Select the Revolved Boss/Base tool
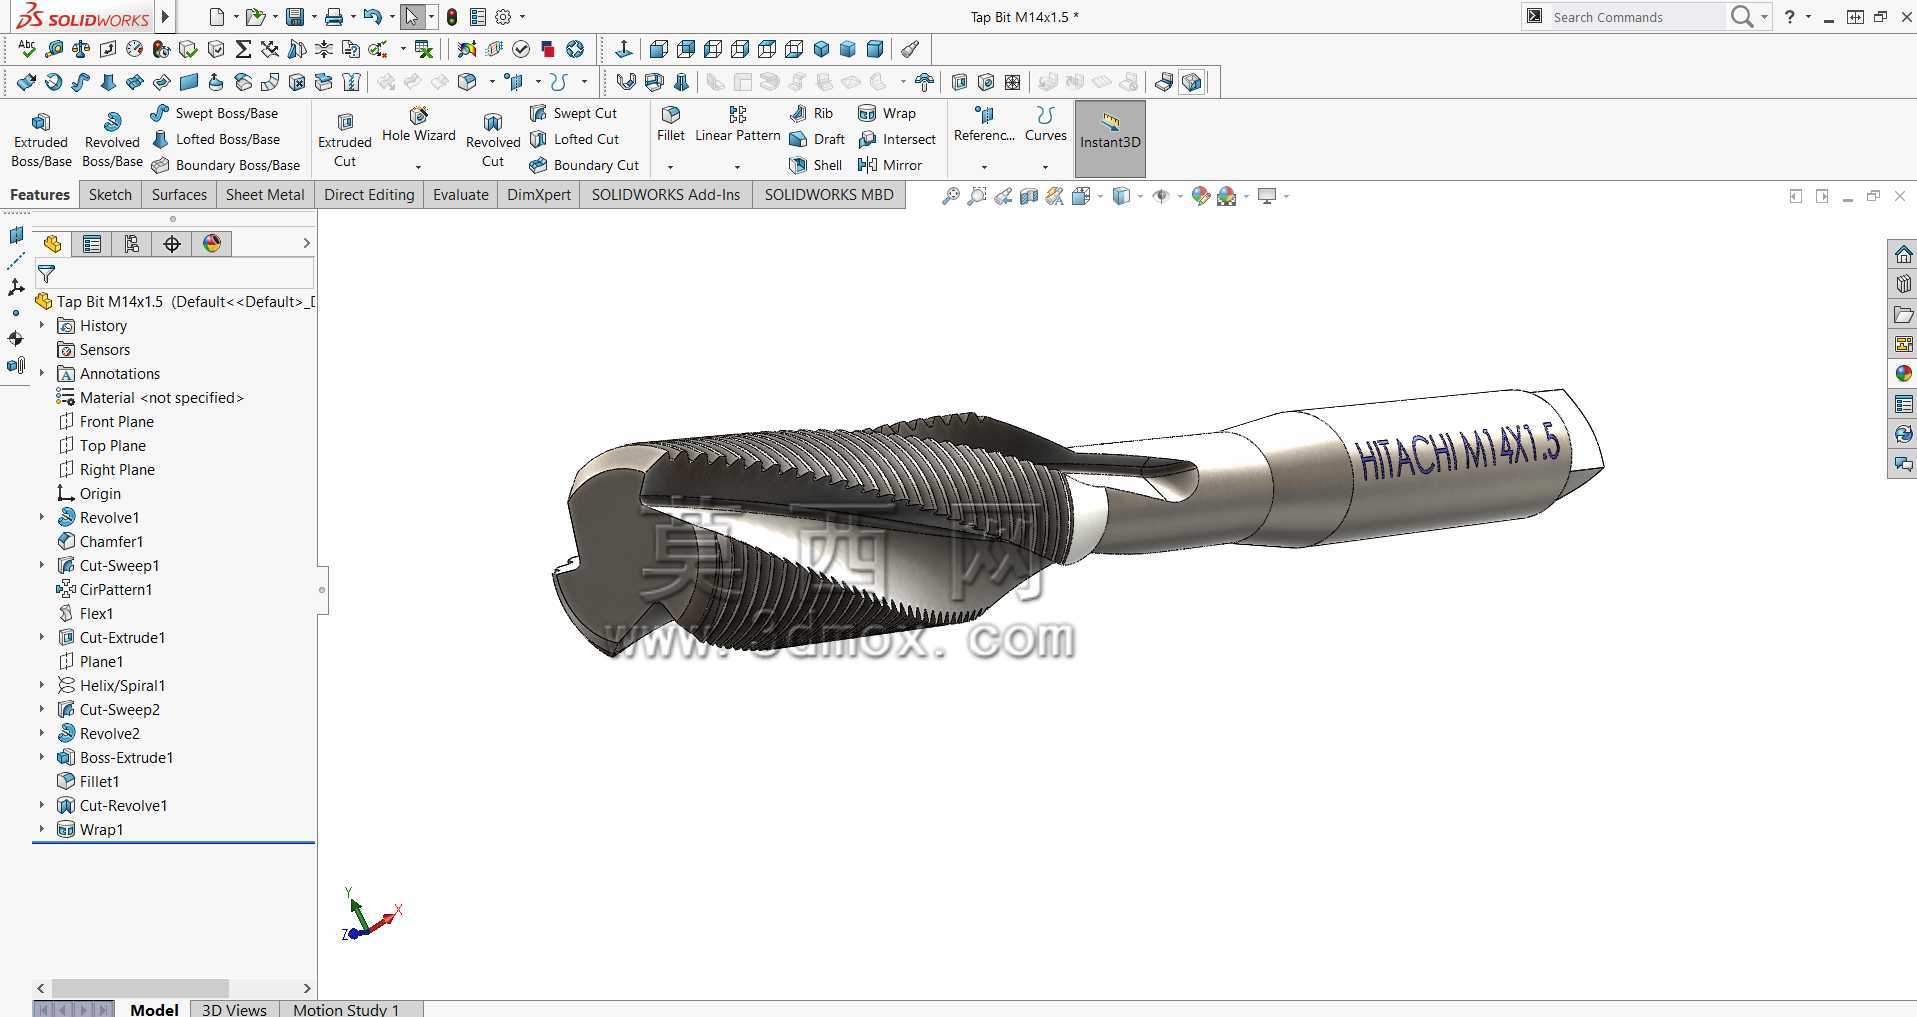1917x1017 pixels. tap(112, 140)
